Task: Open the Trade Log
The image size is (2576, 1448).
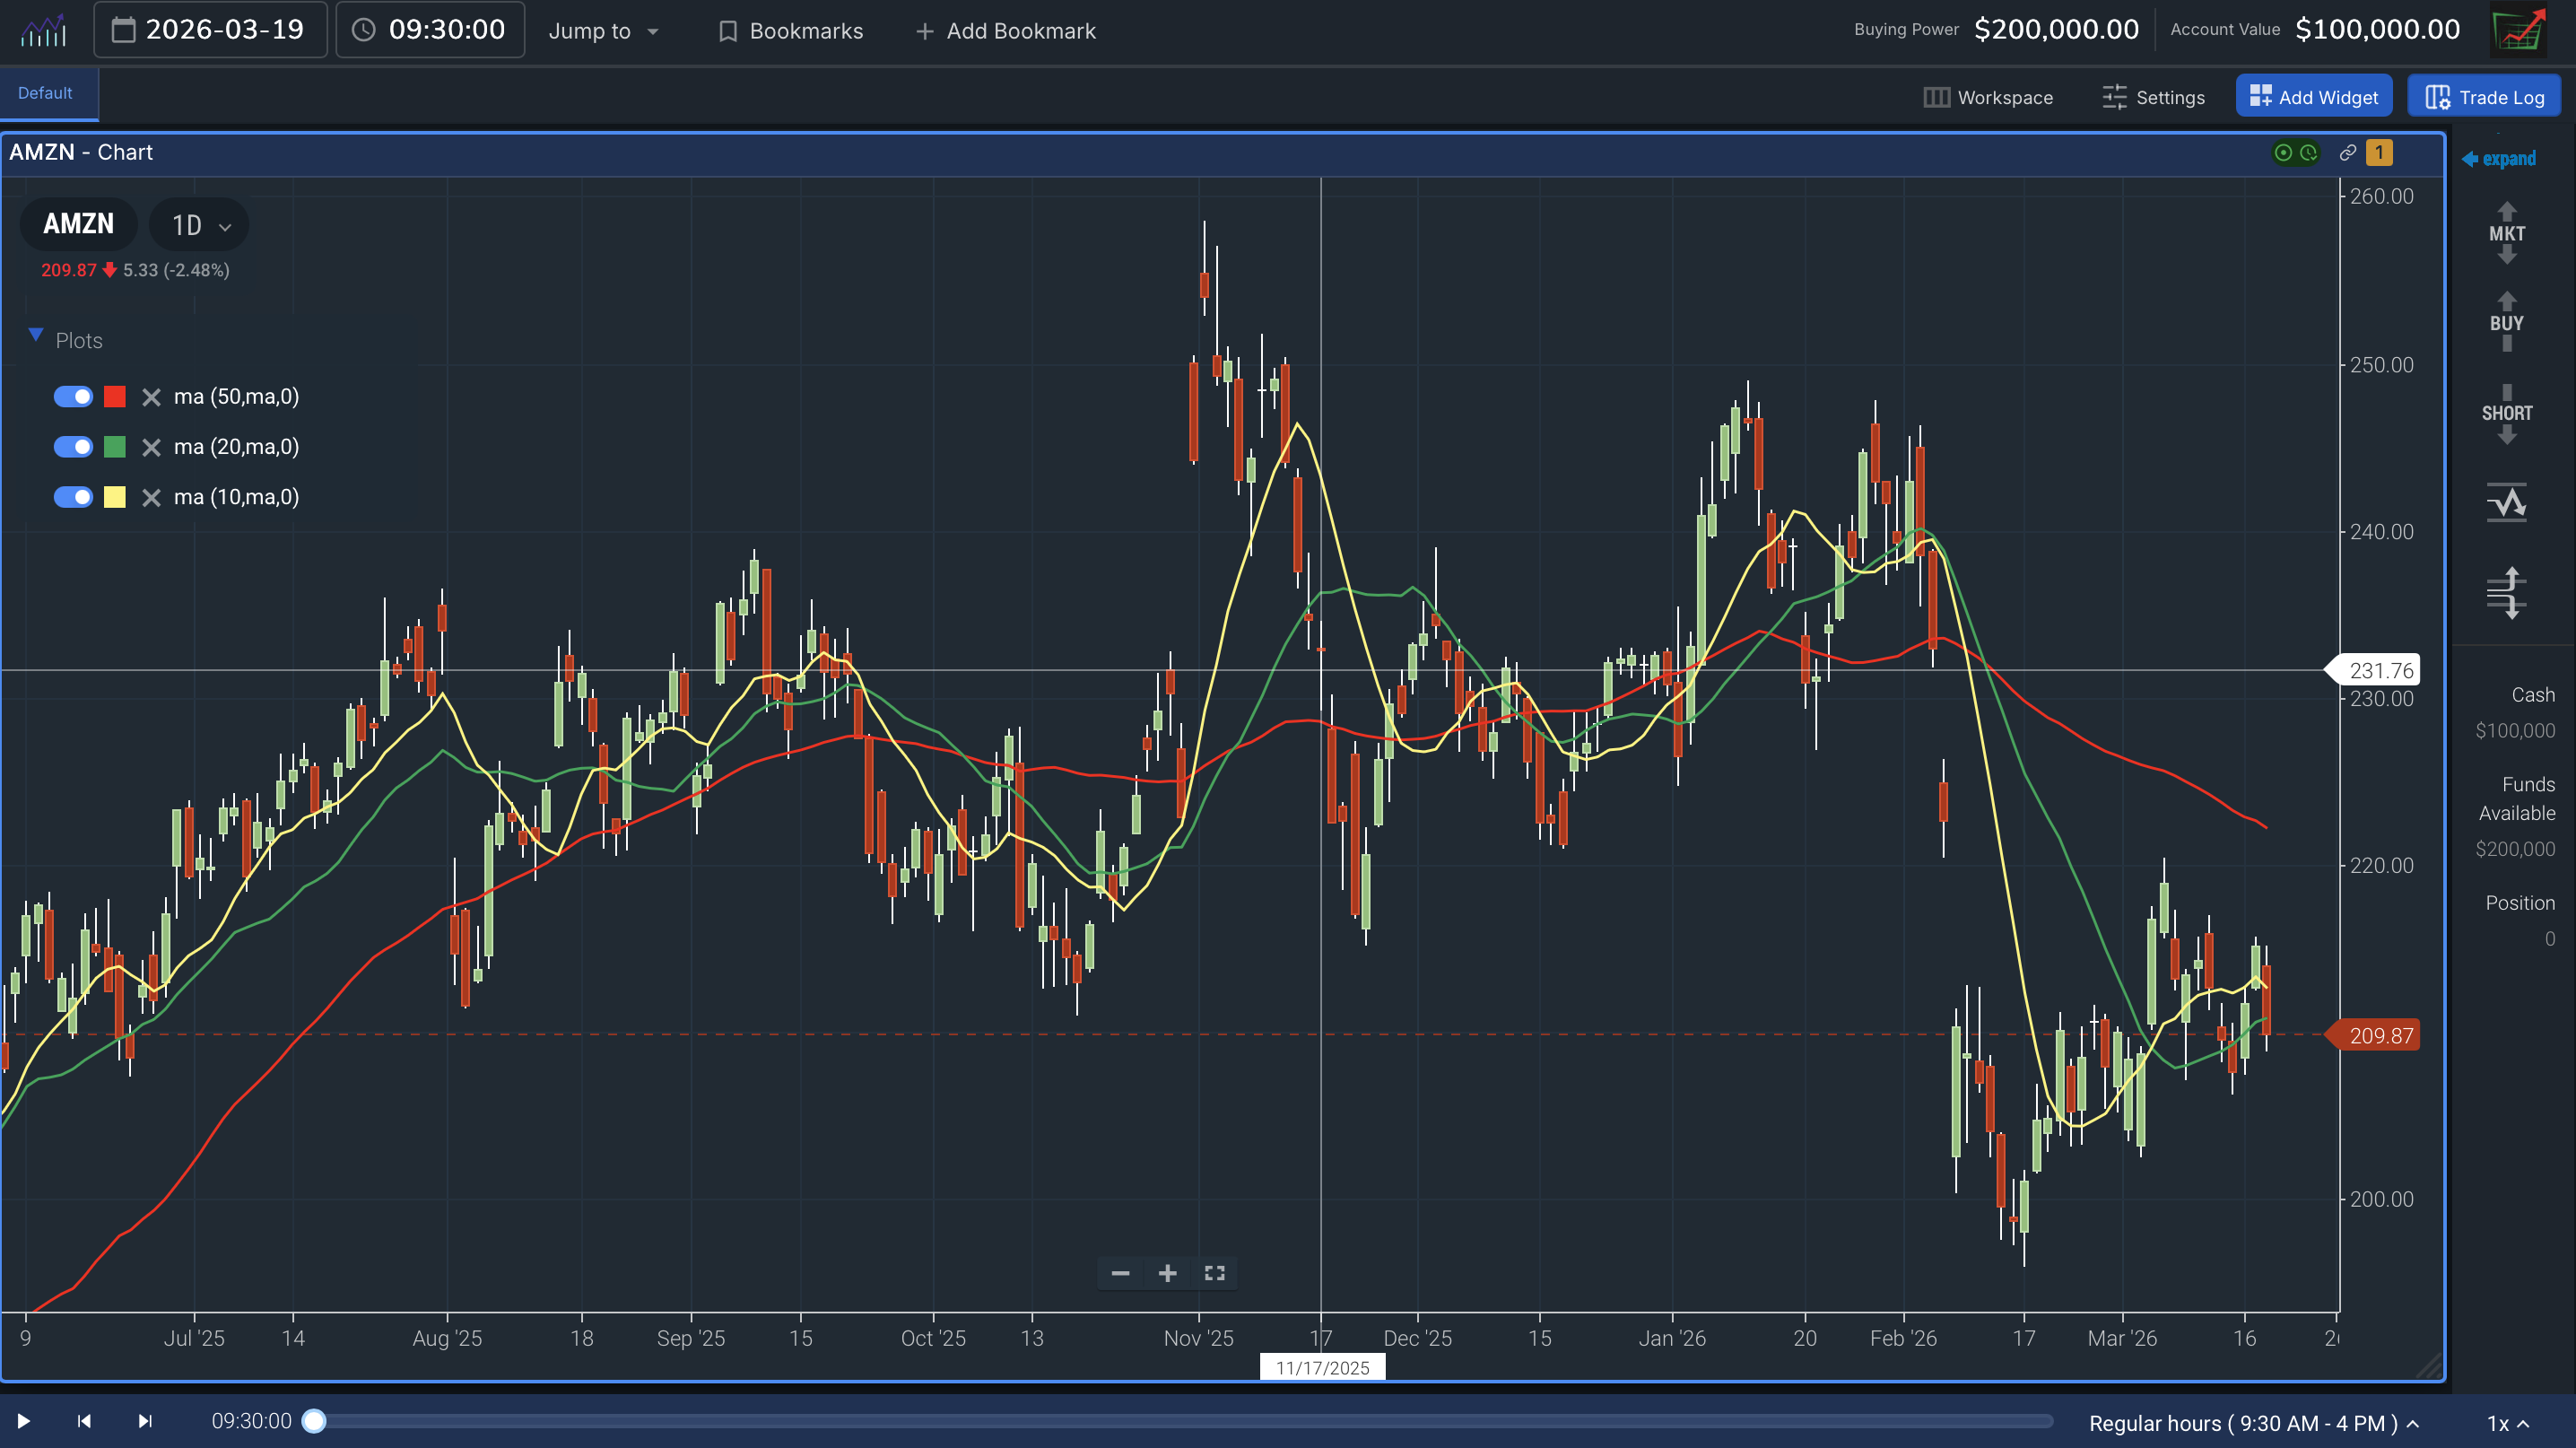Action: click(2484, 96)
